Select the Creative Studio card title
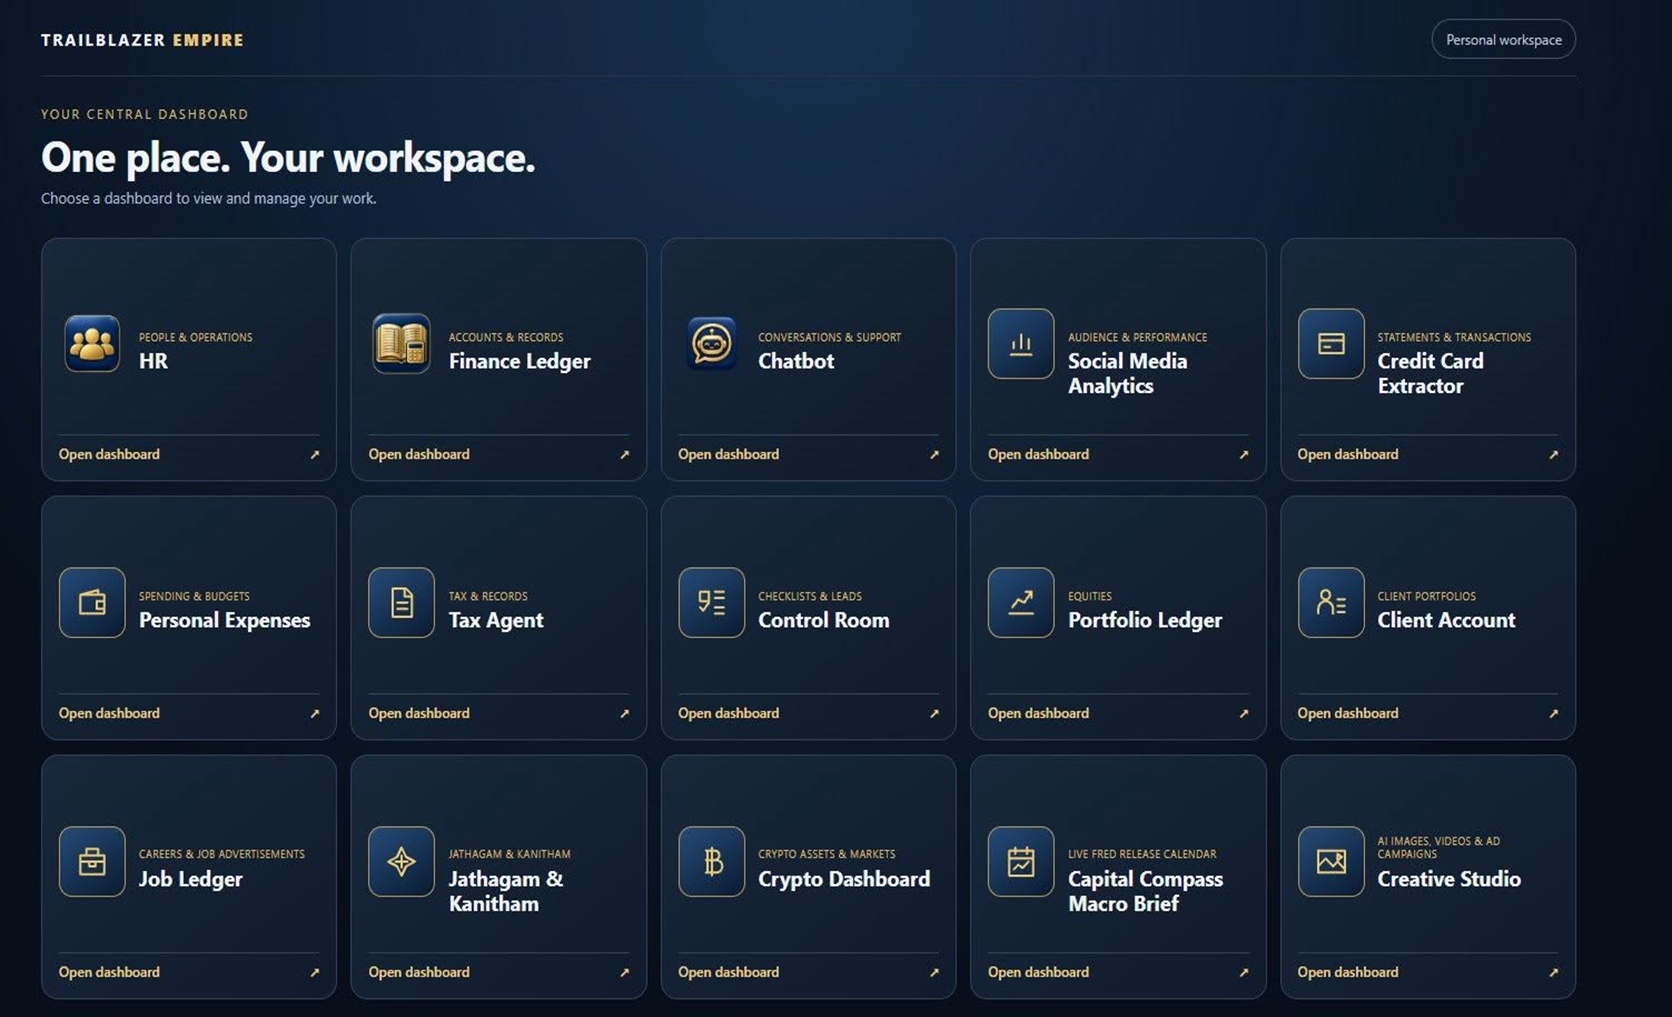 (1449, 879)
